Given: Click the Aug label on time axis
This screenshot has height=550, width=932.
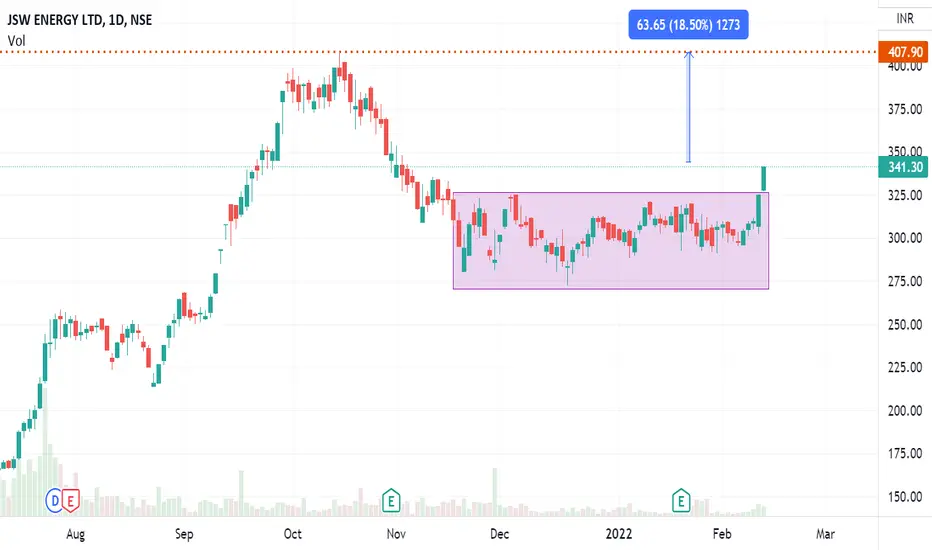Looking at the screenshot, I should pos(75,534).
